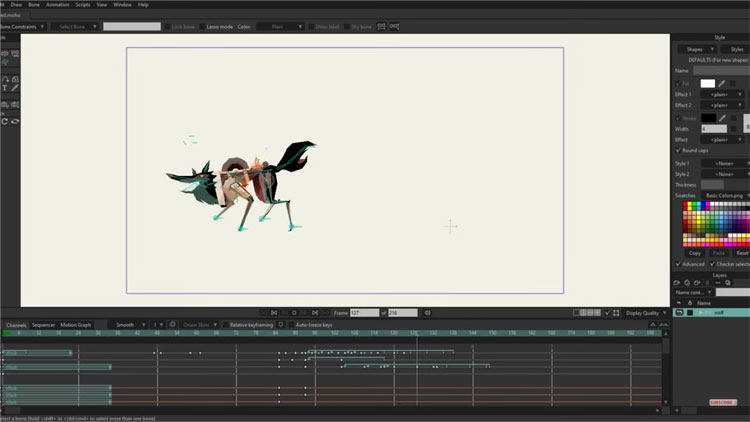
Task: Click the timeline marker at frame 126
Action: tap(414, 333)
